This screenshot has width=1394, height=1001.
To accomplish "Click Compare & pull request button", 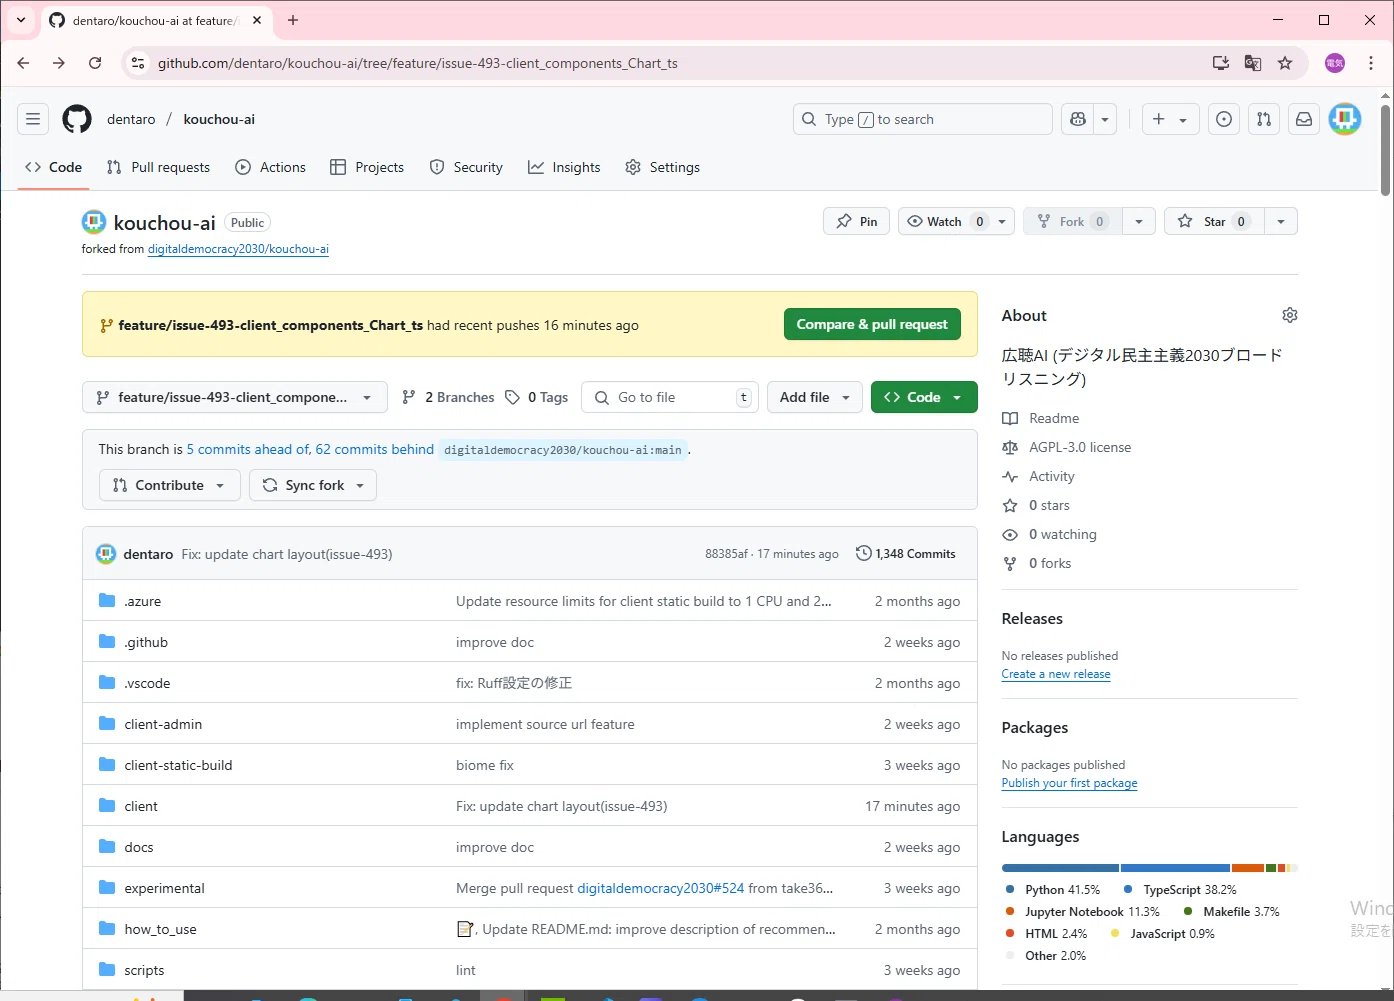I will [872, 324].
